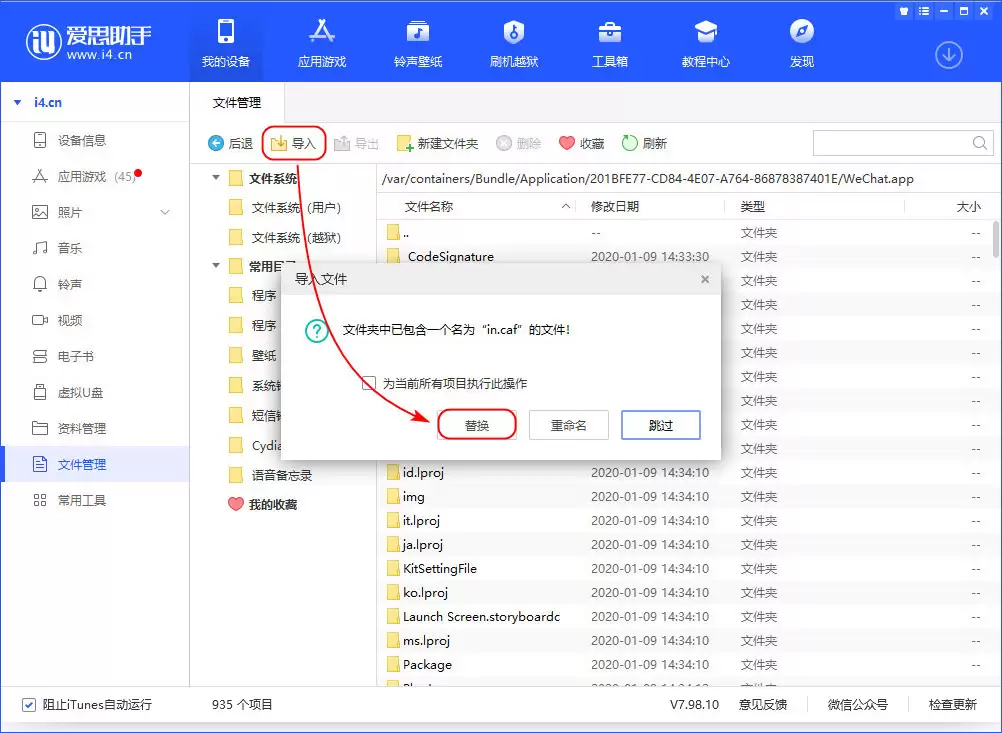
Task: Click the 刷新 refresh toolbar icon
Action: (629, 143)
